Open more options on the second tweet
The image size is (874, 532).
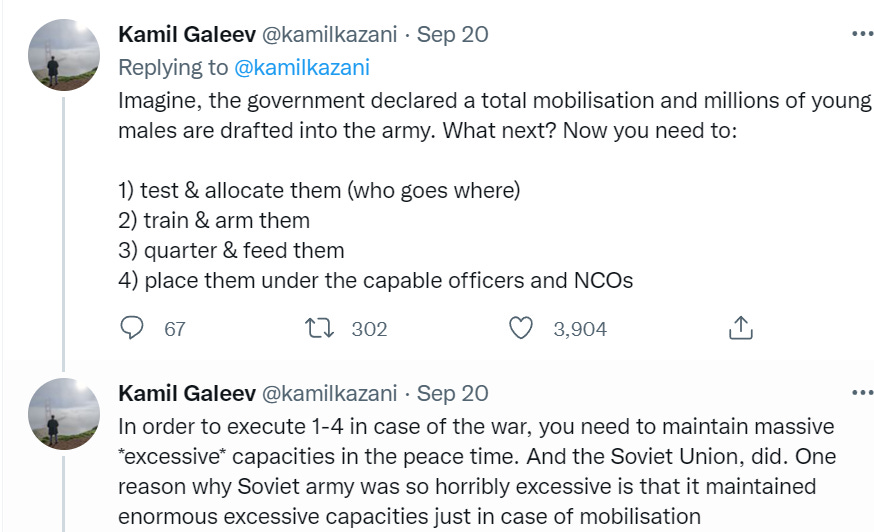click(x=862, y=393)
